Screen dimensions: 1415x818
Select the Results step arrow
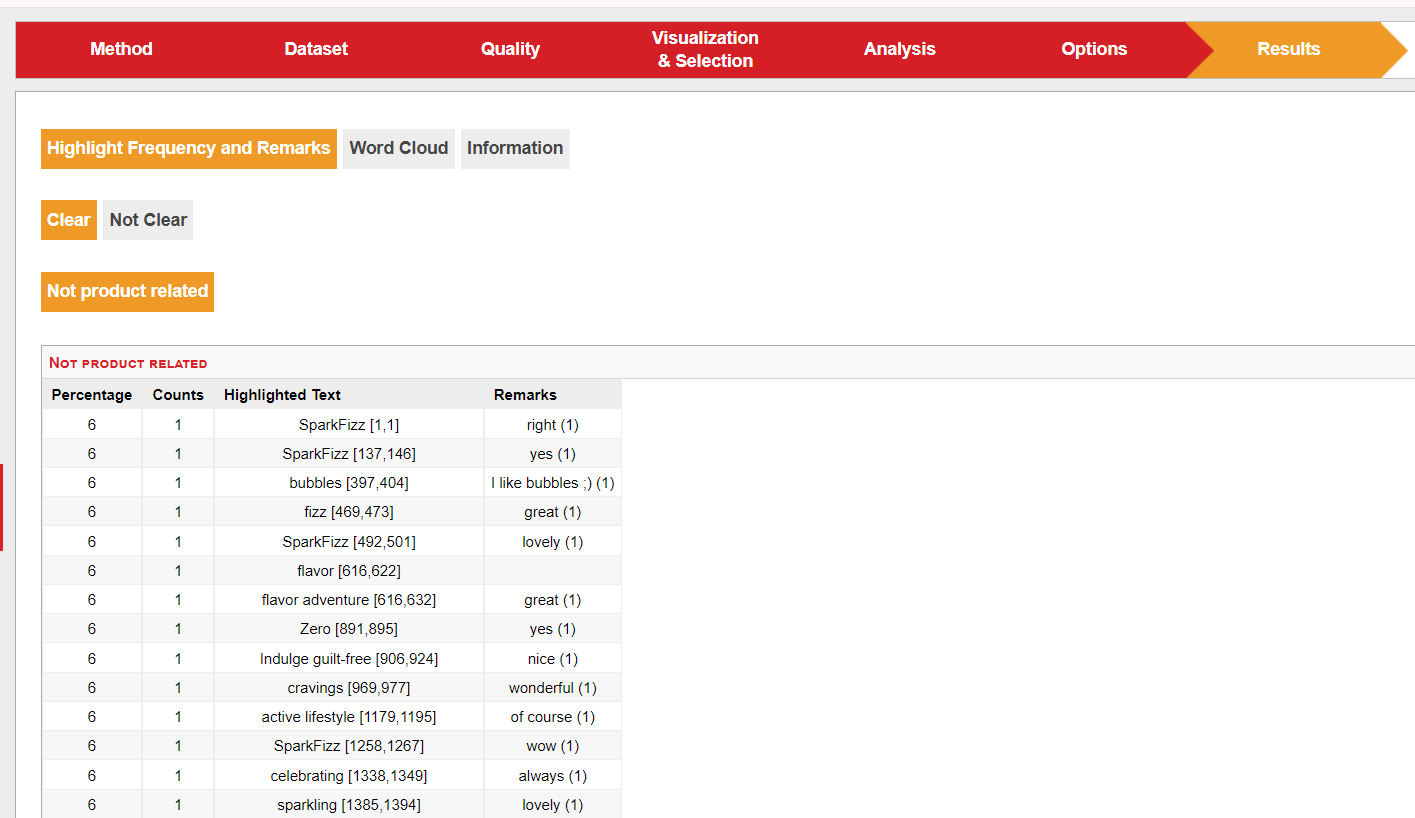(1288, 49)
